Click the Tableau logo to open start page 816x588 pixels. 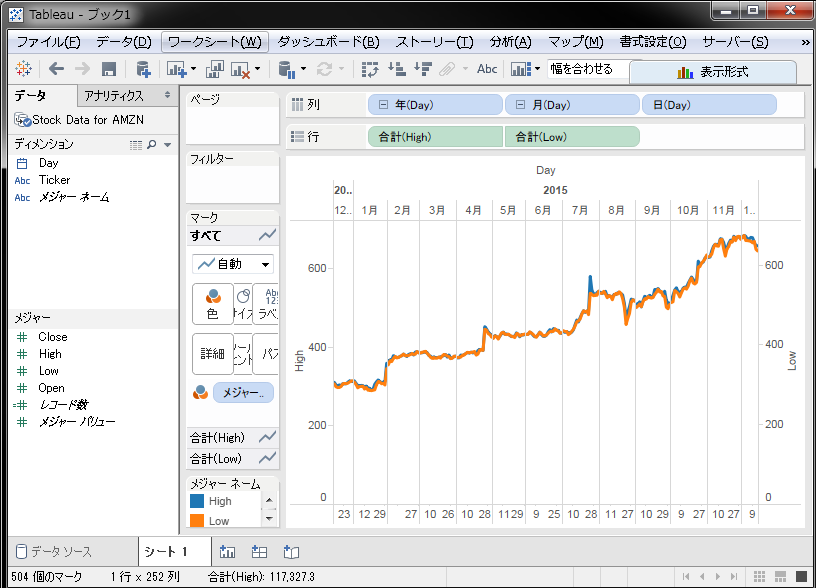click(x=22, y=70)
